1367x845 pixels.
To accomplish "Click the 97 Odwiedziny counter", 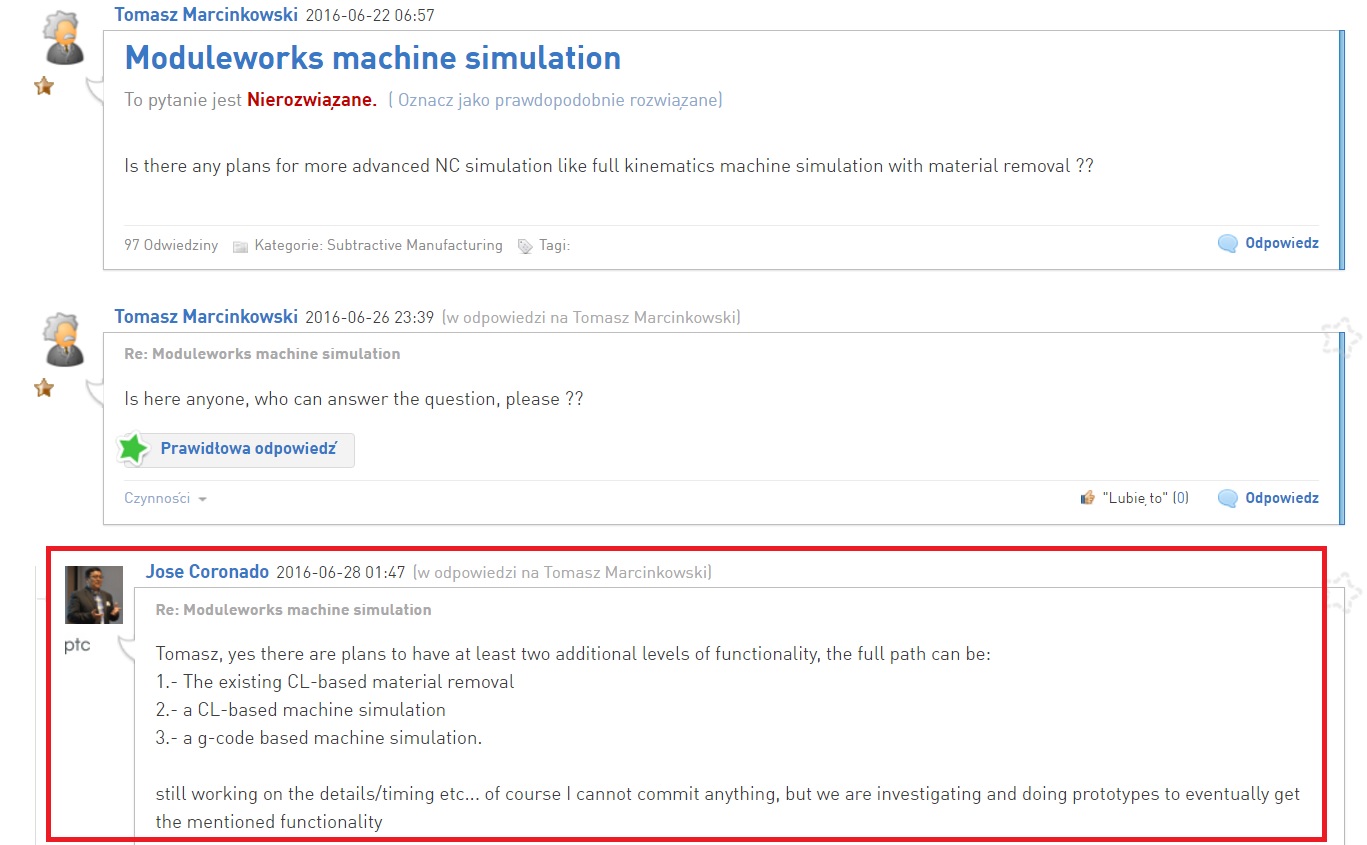I will [x=170, y=245].
